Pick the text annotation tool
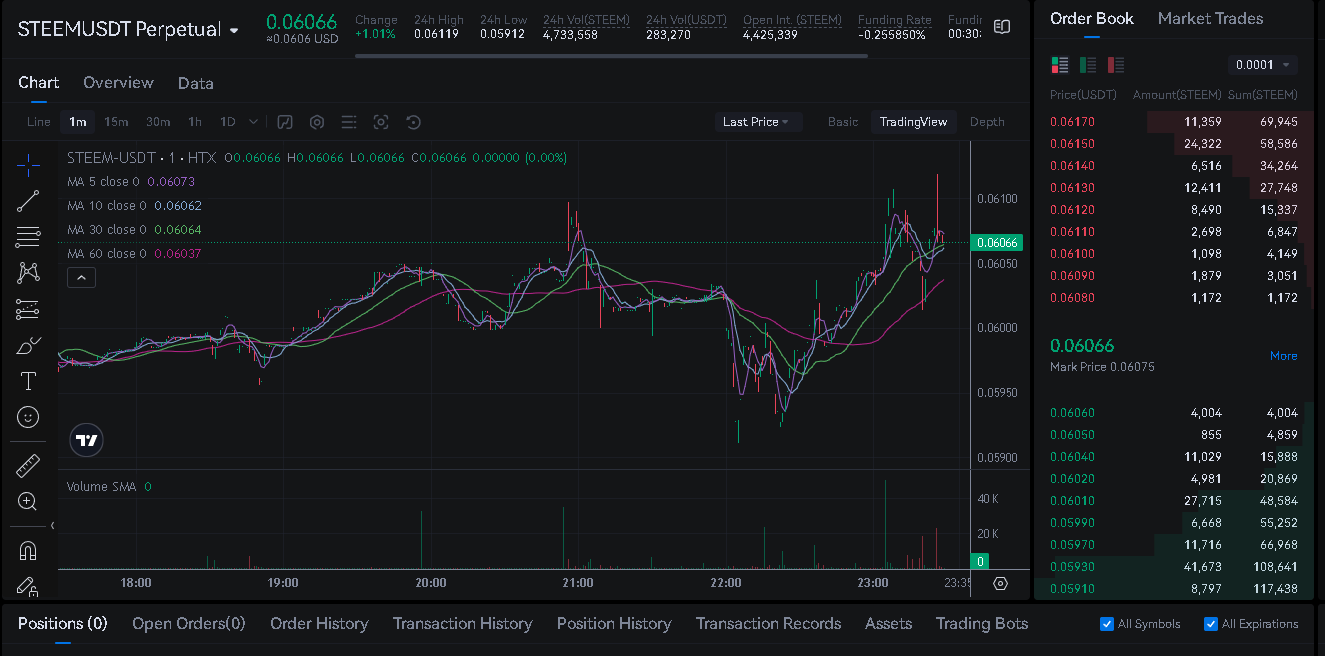Image resolution: width=1325 pixels, height=656 pixels. [x=28, y=381]
